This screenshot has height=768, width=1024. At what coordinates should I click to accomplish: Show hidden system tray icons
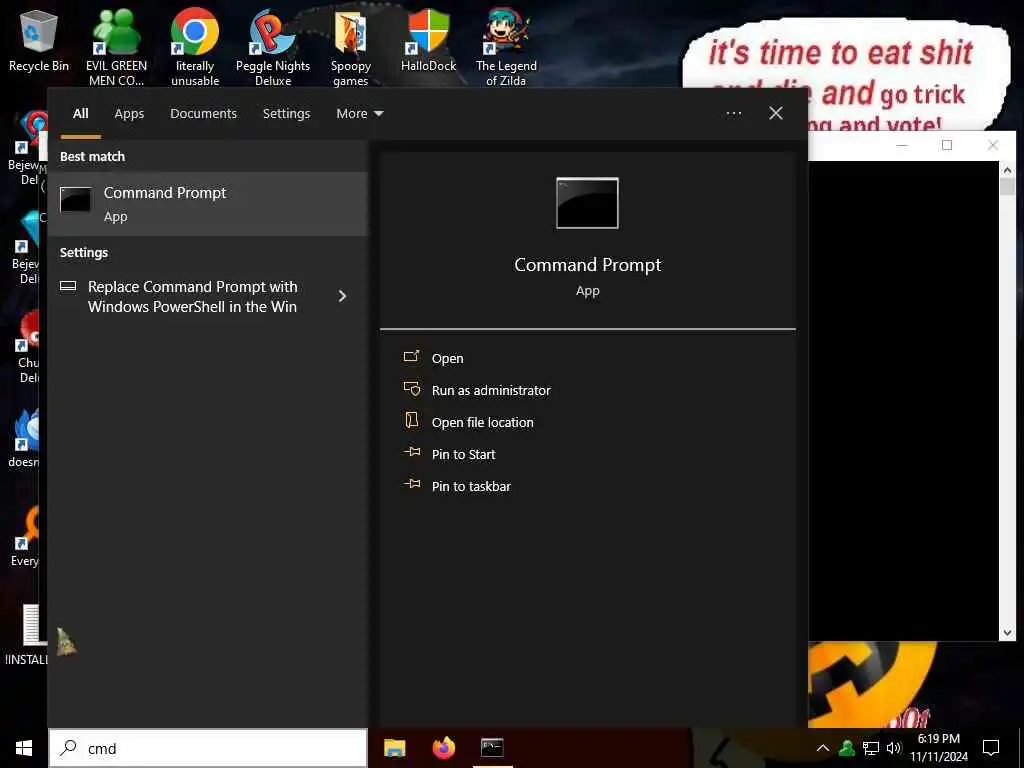[823, 748]
